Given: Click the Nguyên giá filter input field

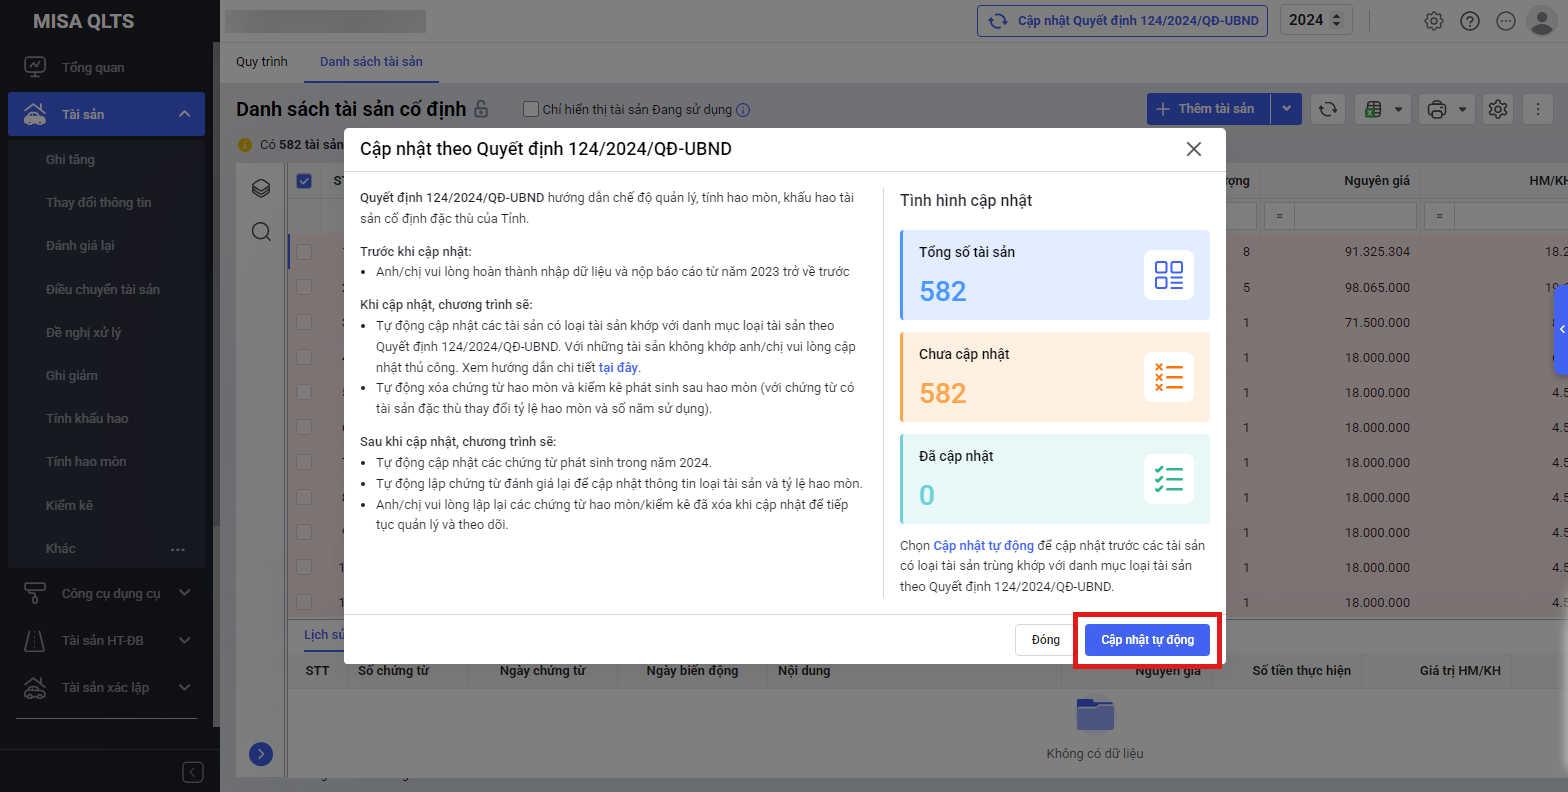Looking at the screenshot, I should pos(1354,216).
